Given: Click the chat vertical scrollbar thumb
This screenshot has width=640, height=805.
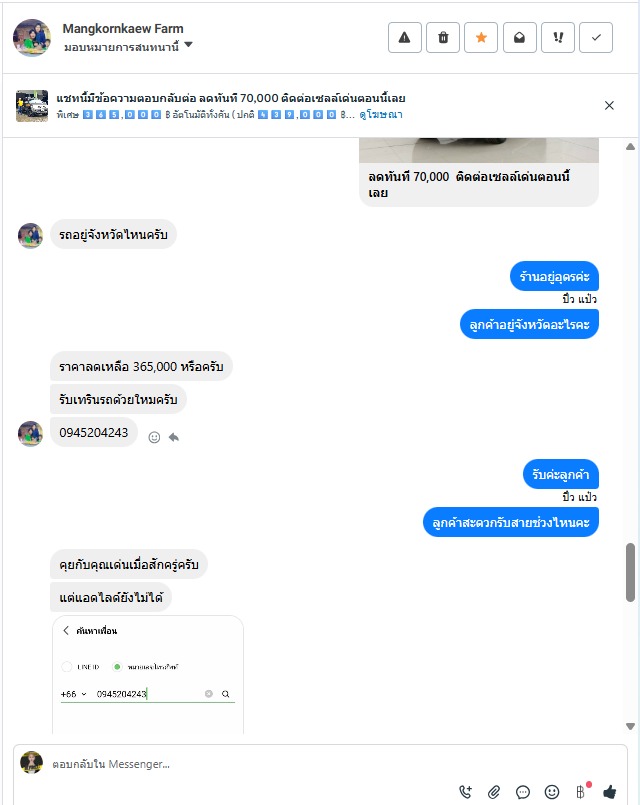Looking at the screenshot, I should click(x=630, y=572).
